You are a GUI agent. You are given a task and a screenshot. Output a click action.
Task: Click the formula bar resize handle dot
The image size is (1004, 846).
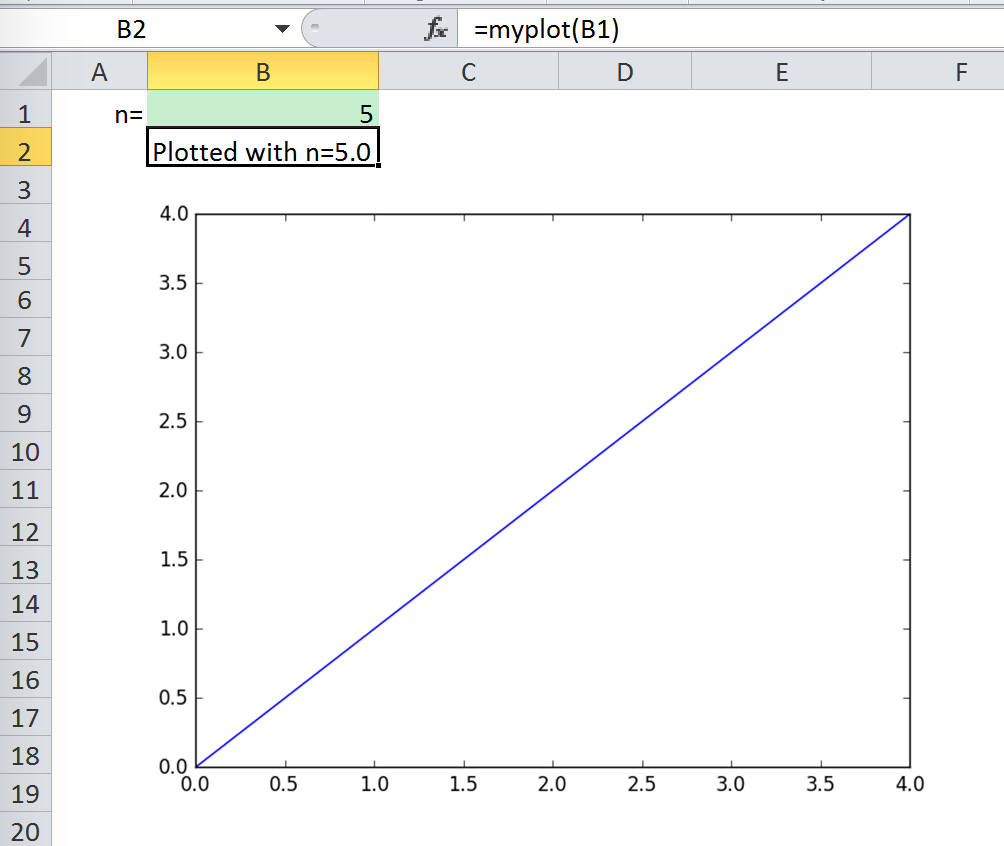point(314,28)
